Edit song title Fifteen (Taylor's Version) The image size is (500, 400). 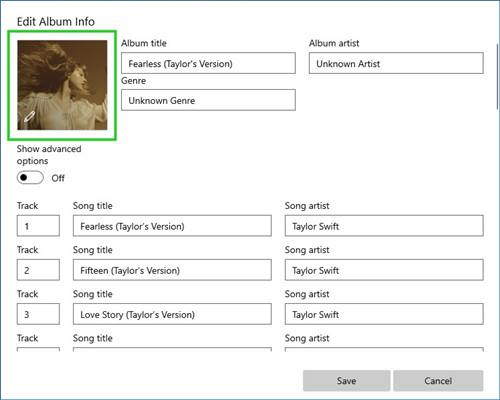click(x=172, y=270)
